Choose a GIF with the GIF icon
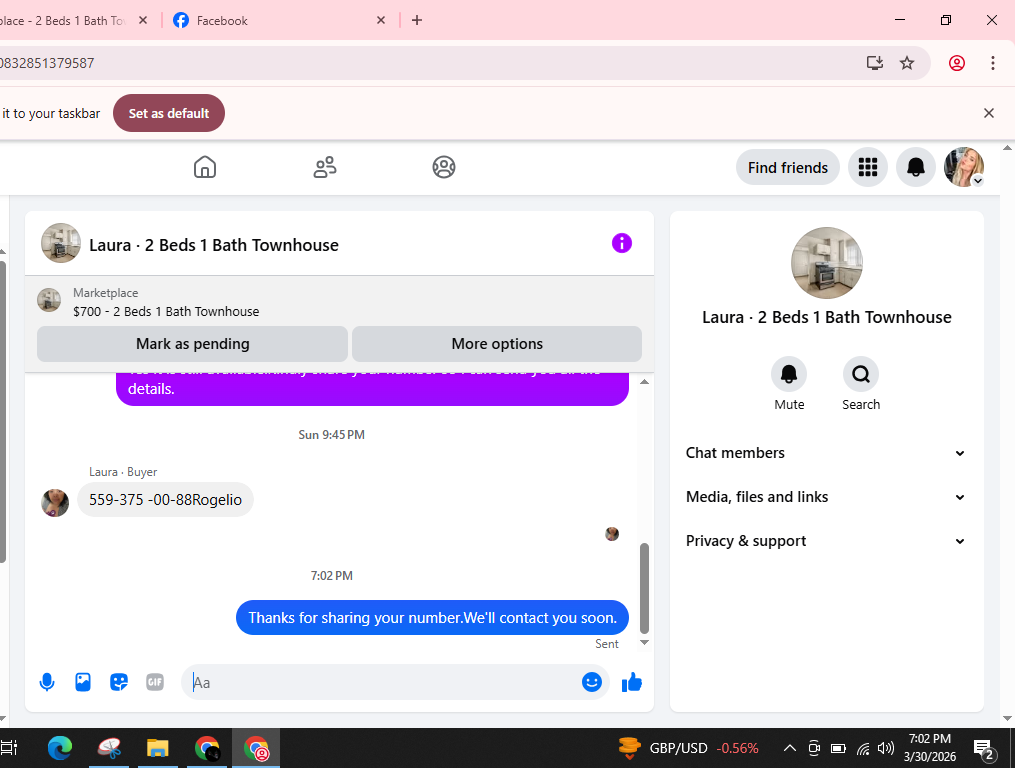1015x768 pixels. (155, 682)
